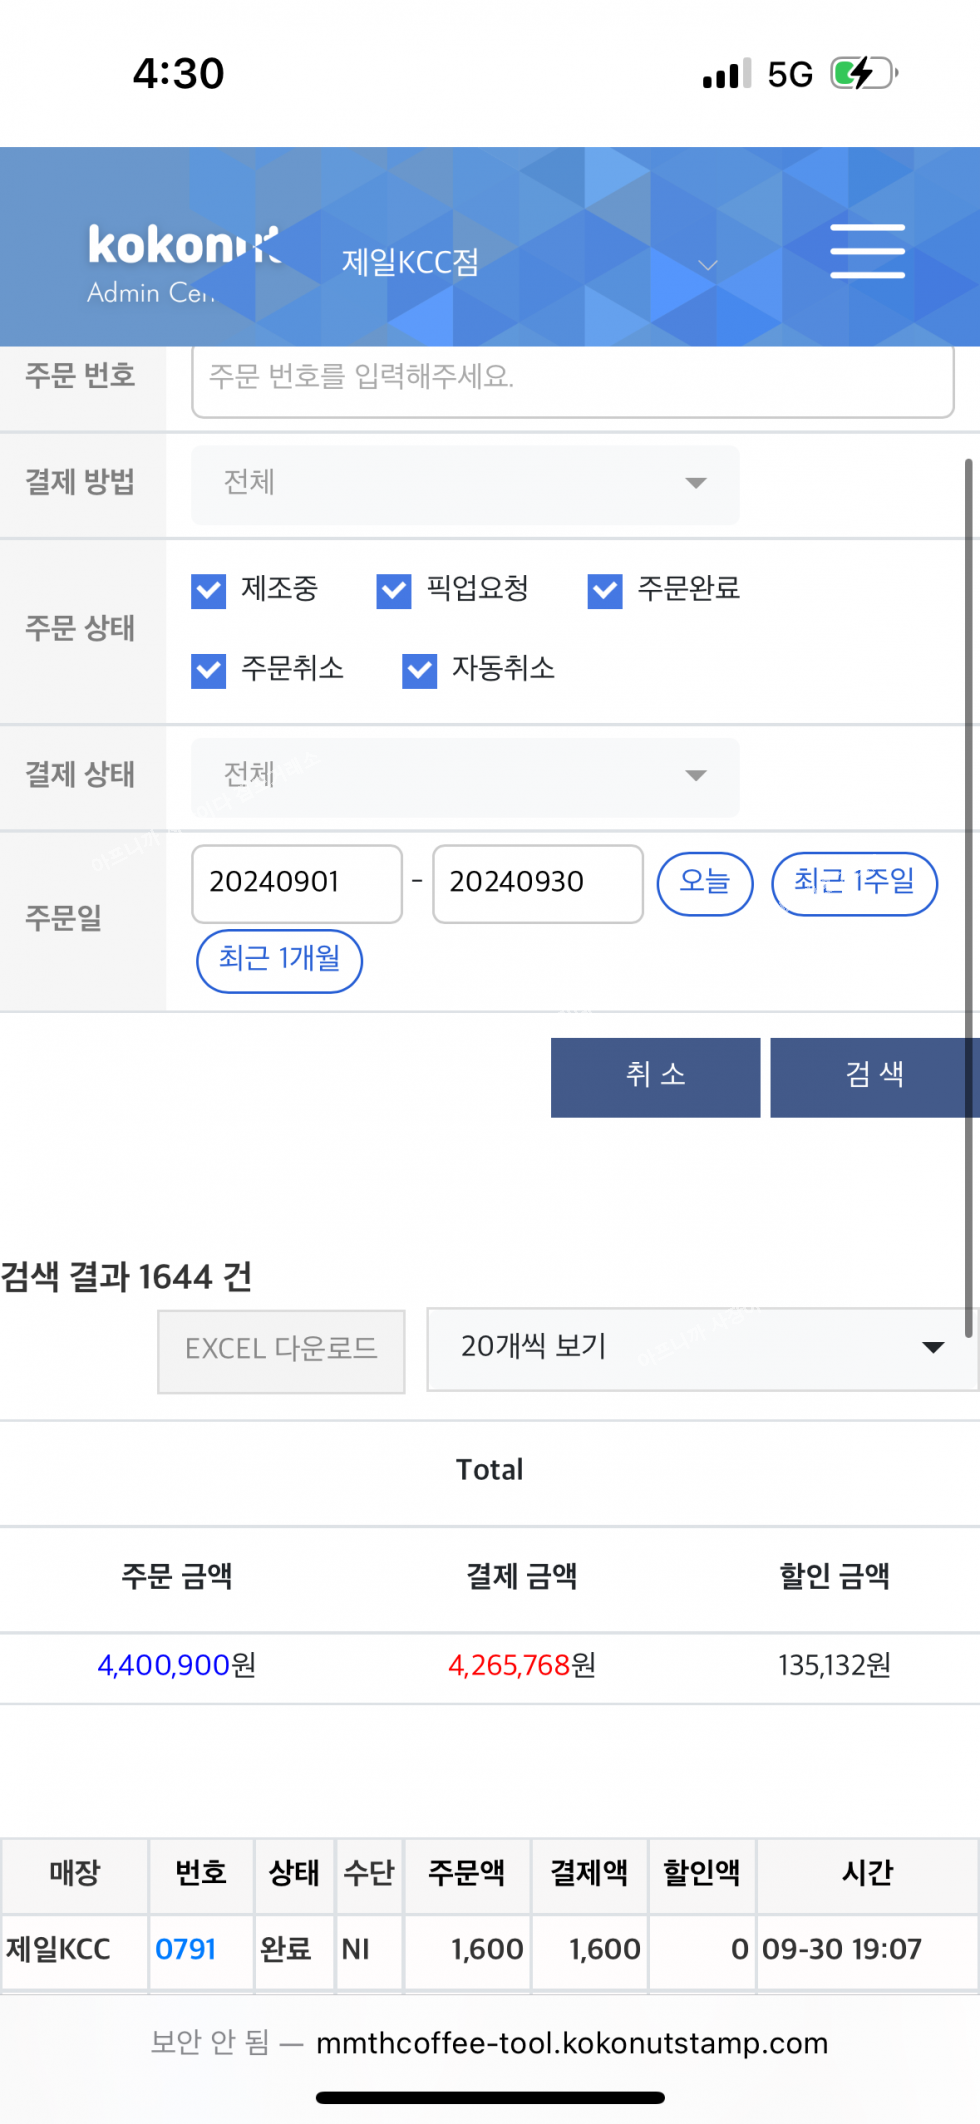Expand the 제일KCC점 store selector chevron

tap(708, 265)
